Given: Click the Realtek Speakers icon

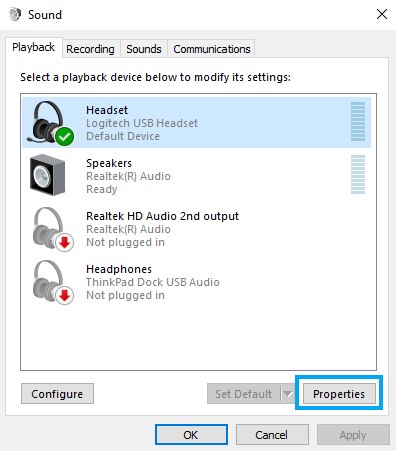Looking at the screenshot, I should coord(47,175).
